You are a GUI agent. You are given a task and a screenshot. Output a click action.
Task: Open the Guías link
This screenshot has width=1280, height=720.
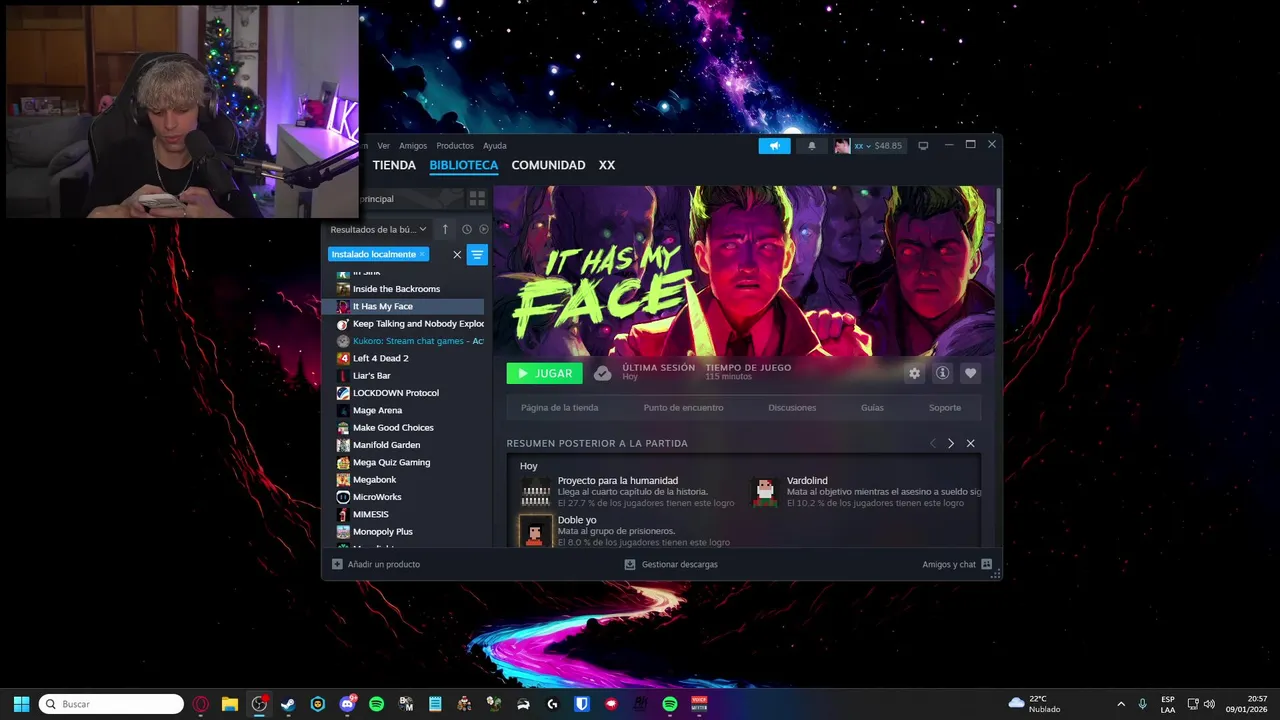pyautogui.click(x=872, y=408)
